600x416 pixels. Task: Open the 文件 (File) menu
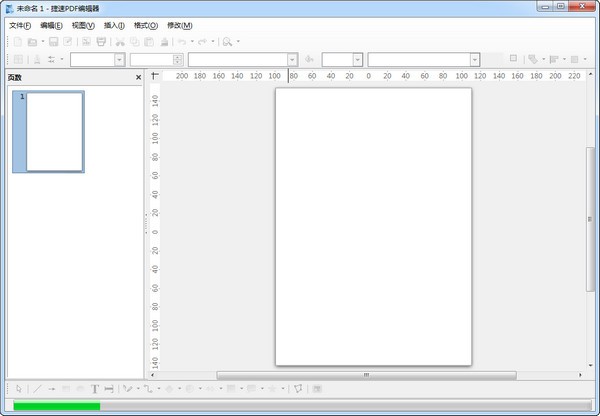pyautogui.click(x=20, y=25)
